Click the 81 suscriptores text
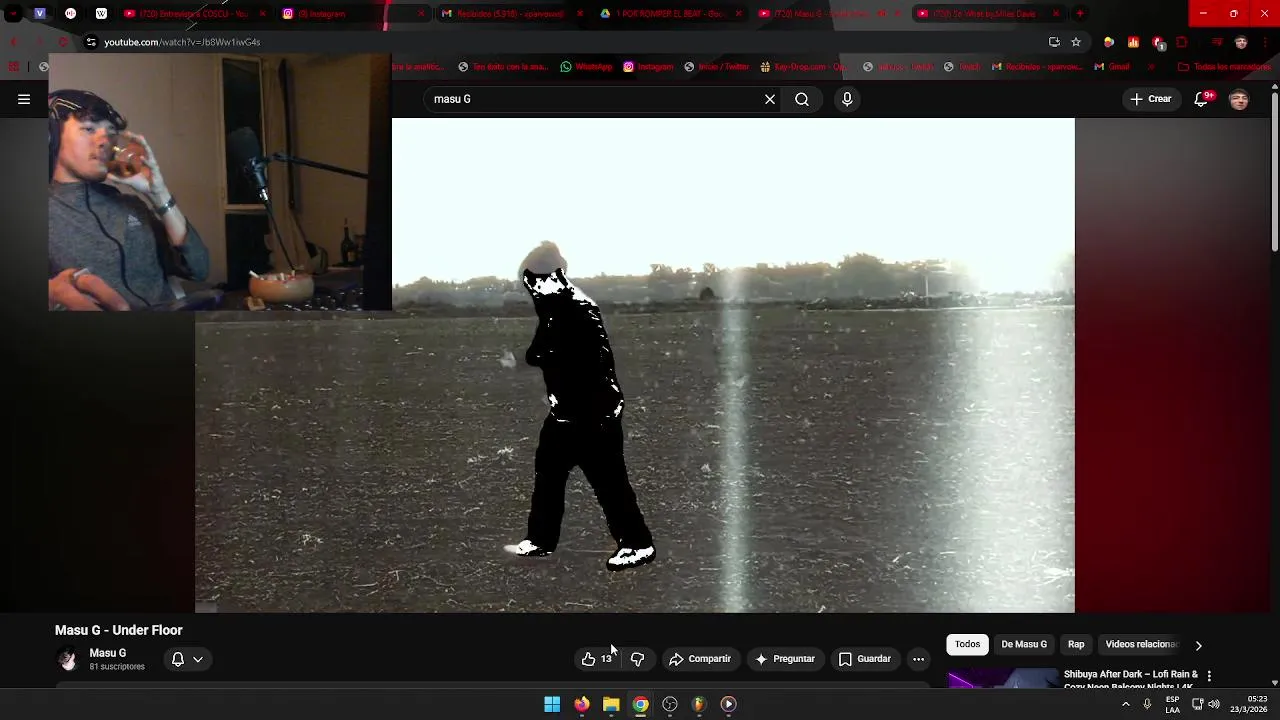This screenshot has height=720, width=1280. click(117, 667)
